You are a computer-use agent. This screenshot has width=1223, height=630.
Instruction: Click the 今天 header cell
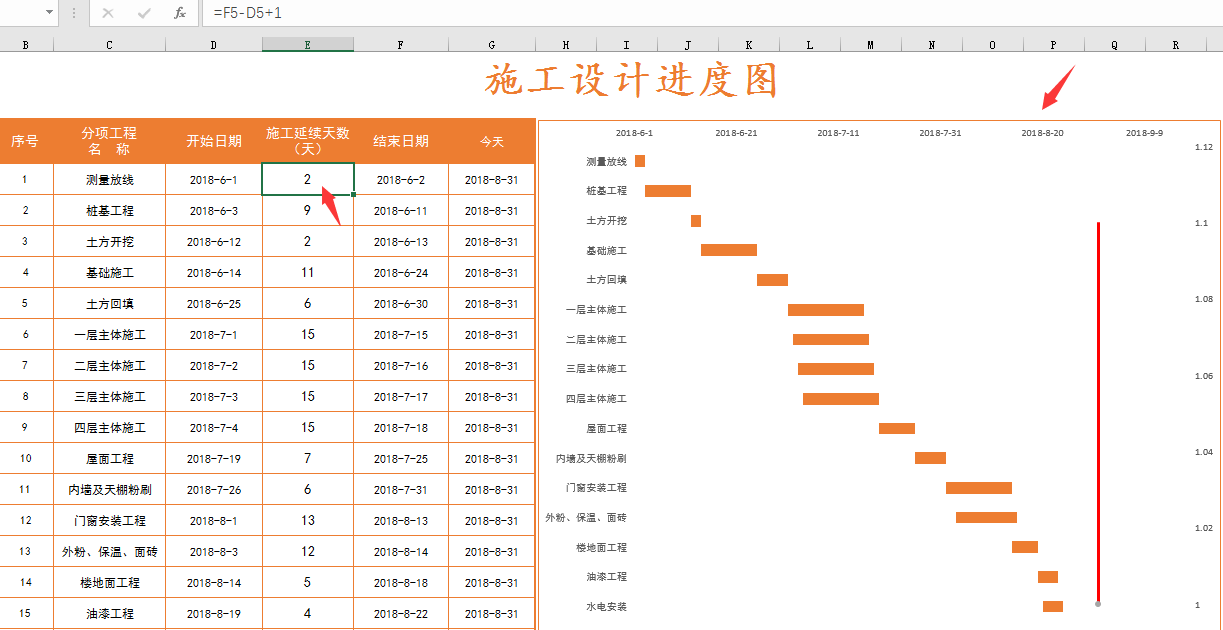point(492,141)
